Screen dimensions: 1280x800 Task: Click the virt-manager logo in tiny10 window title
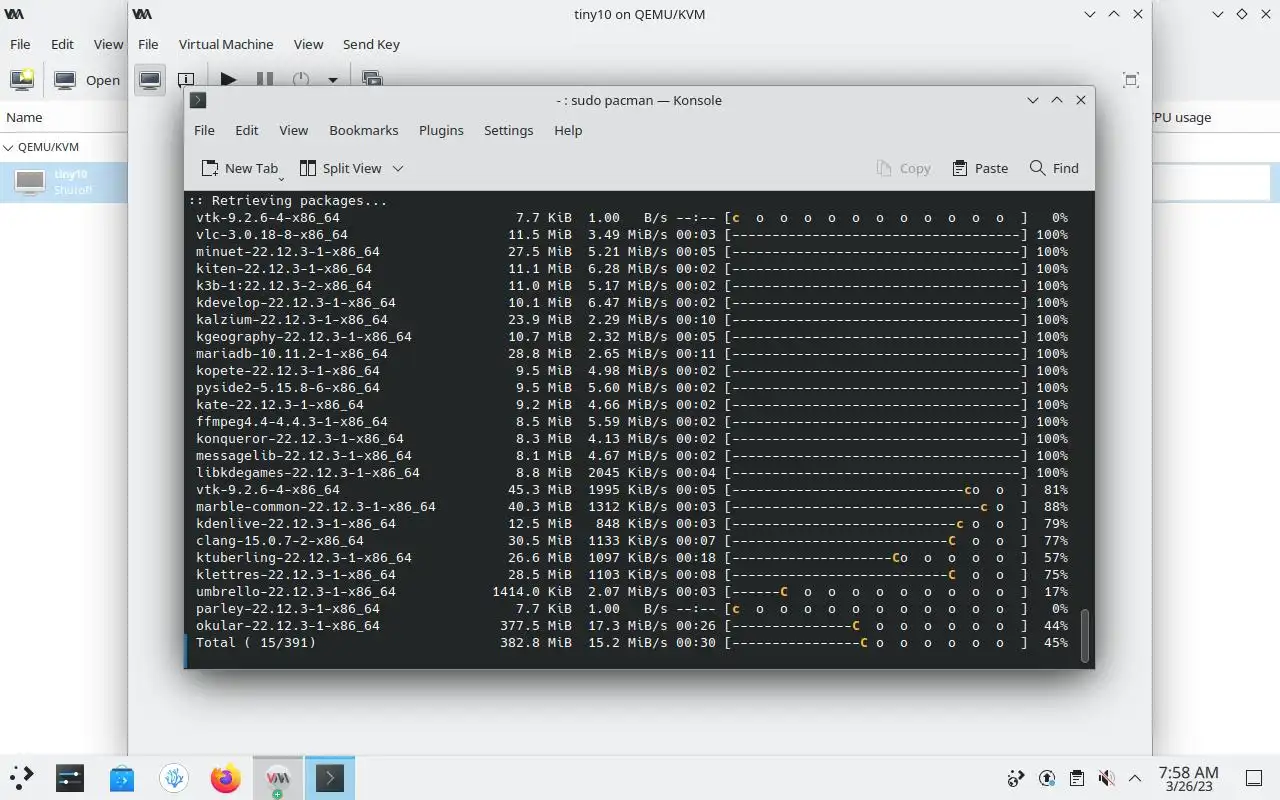click(x=142, y=14)
